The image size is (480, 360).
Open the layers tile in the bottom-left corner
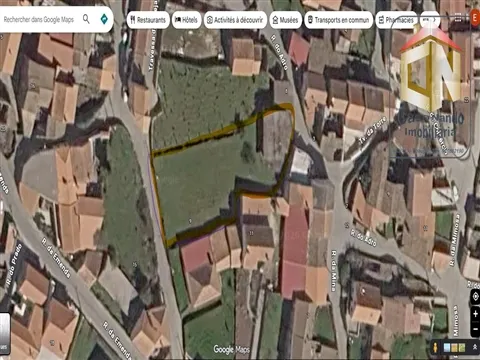5,333
